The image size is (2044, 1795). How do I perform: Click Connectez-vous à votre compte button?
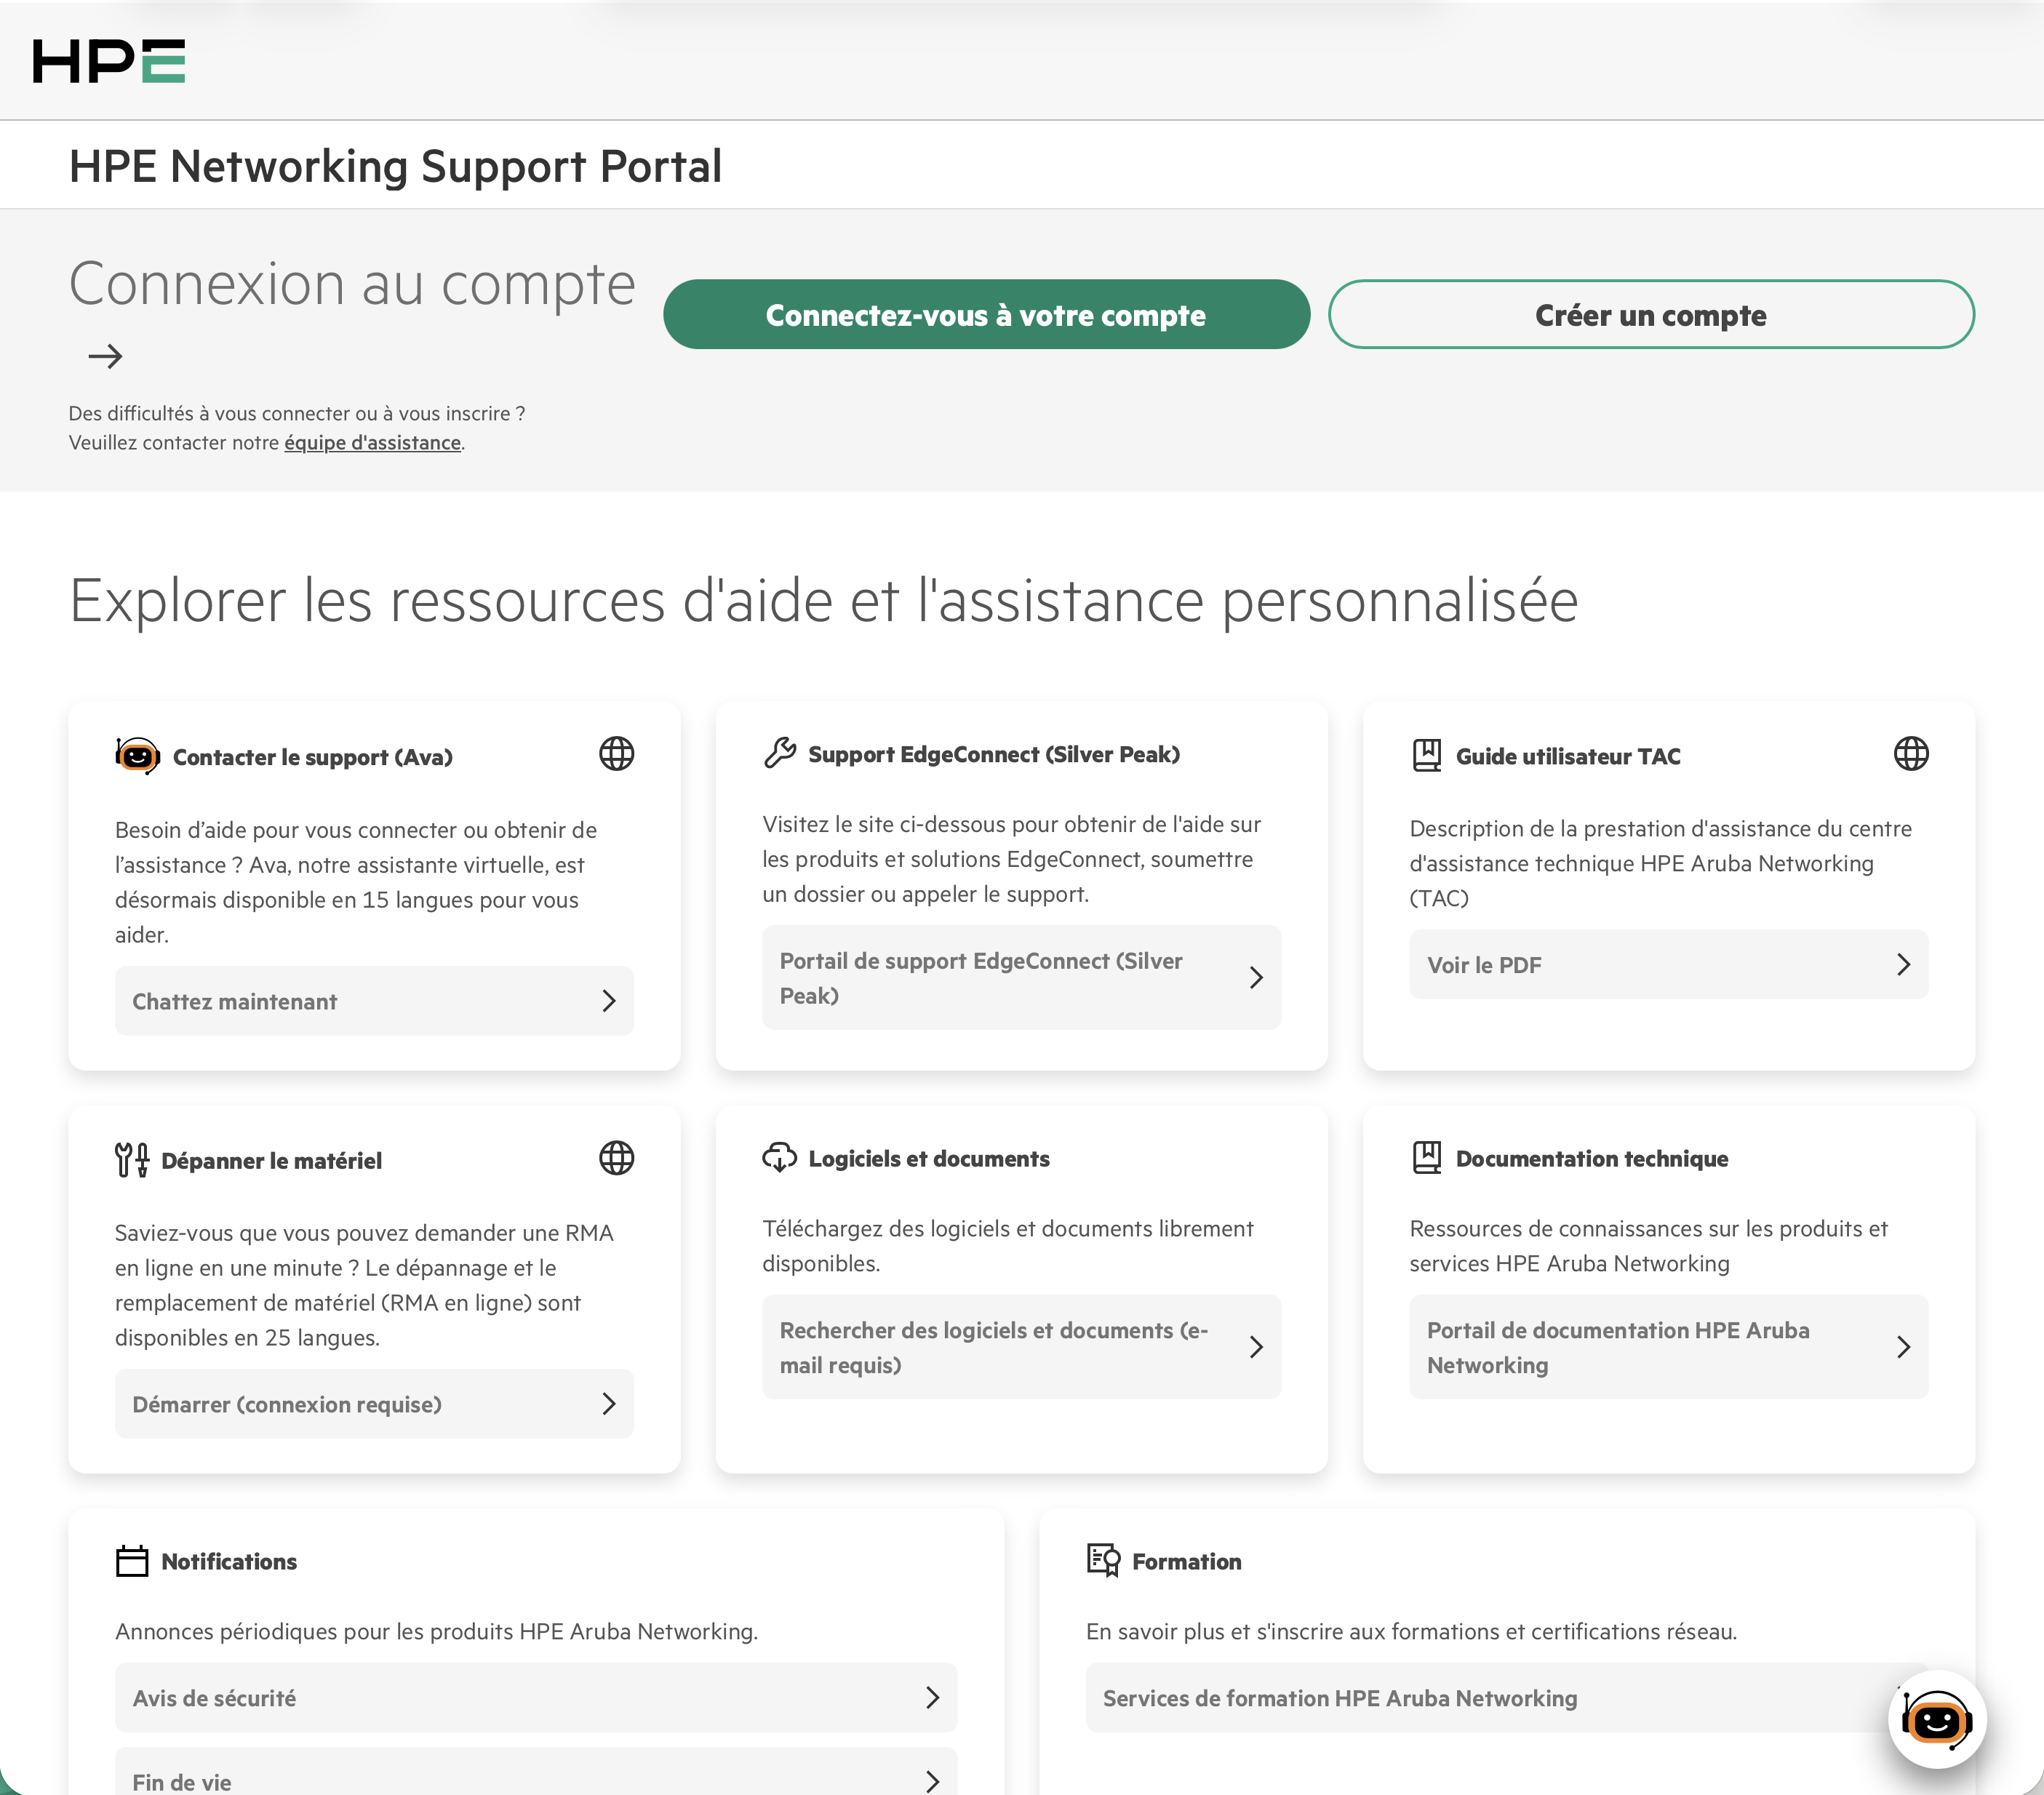tap(986, 315)
